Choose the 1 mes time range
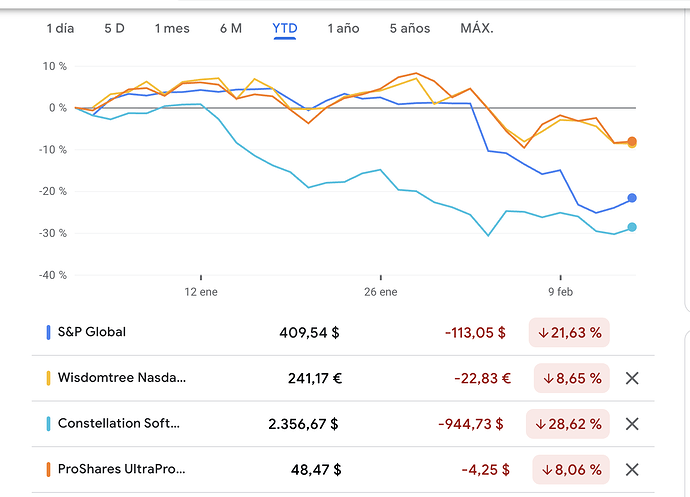The width and height of the screenshot is (690, 497). [x=171, y=28]
